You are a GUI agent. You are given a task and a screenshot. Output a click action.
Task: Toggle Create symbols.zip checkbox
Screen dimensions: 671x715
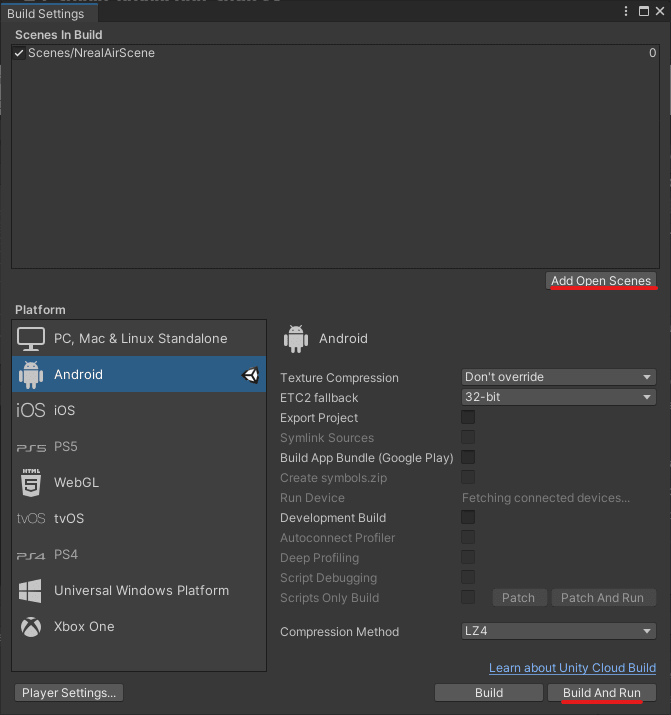(x=468, y=477)
